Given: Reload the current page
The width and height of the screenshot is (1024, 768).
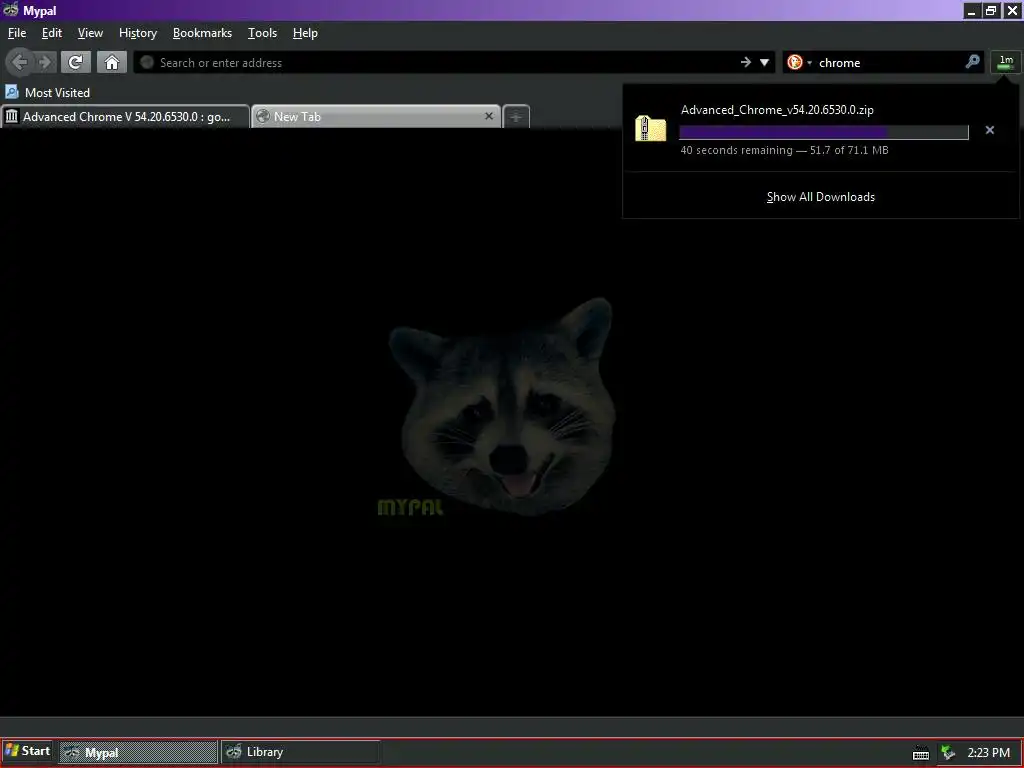Looking at the screenshot, I should (x=76, y=62).
